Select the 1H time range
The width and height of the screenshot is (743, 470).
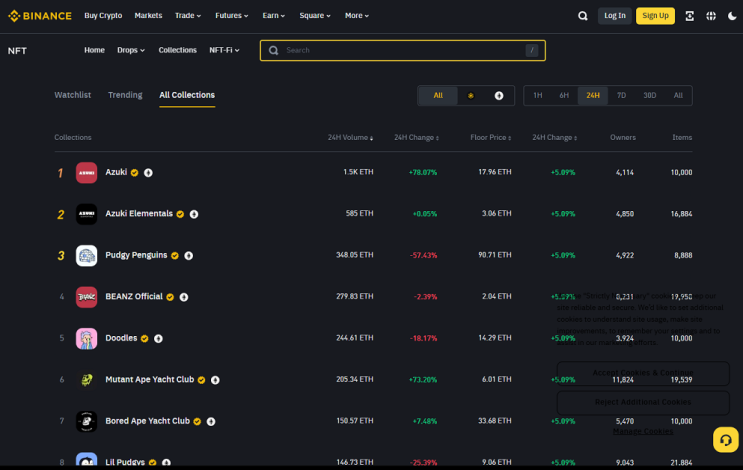pos(538,96)
